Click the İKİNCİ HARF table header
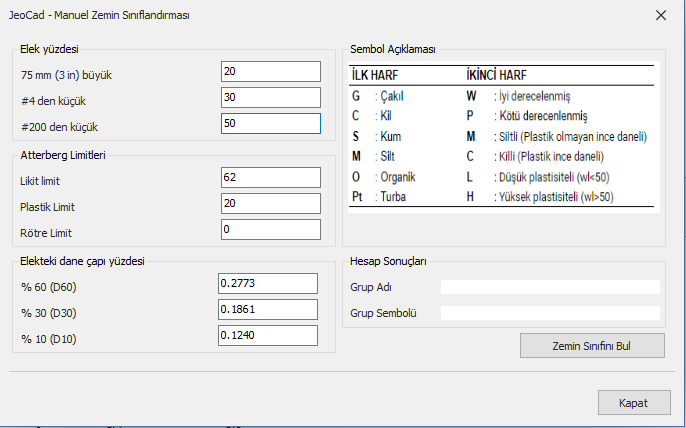The image size is (686, 428). [496, 75]
